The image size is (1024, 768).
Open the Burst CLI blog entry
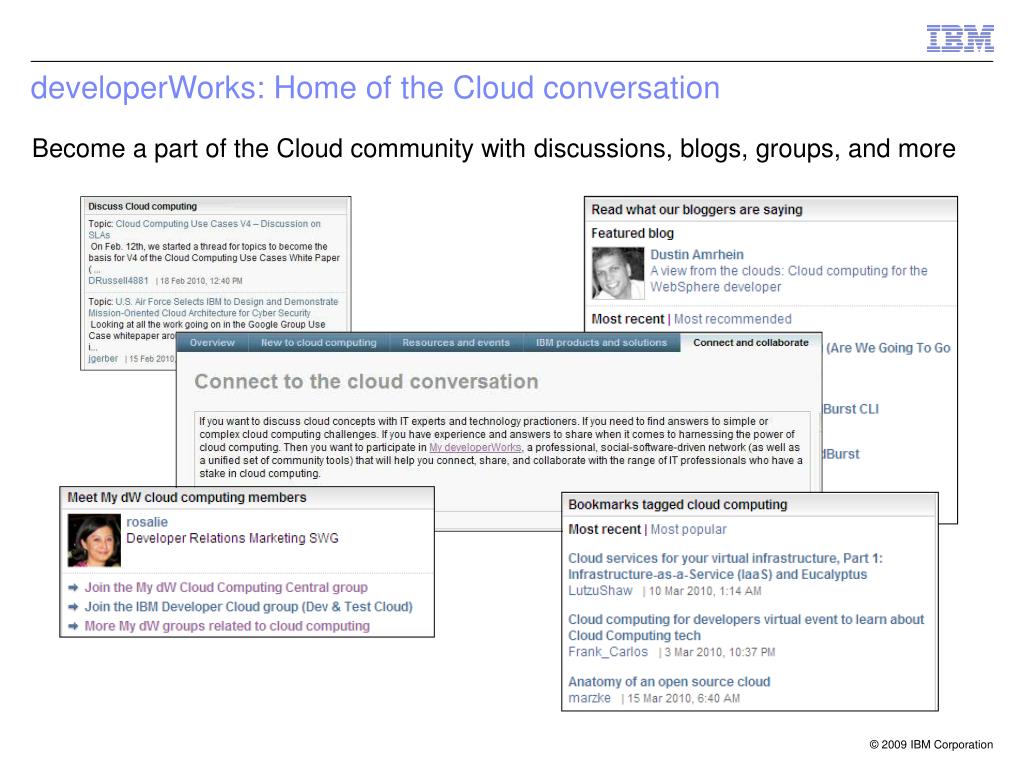[x=851, y=409]
